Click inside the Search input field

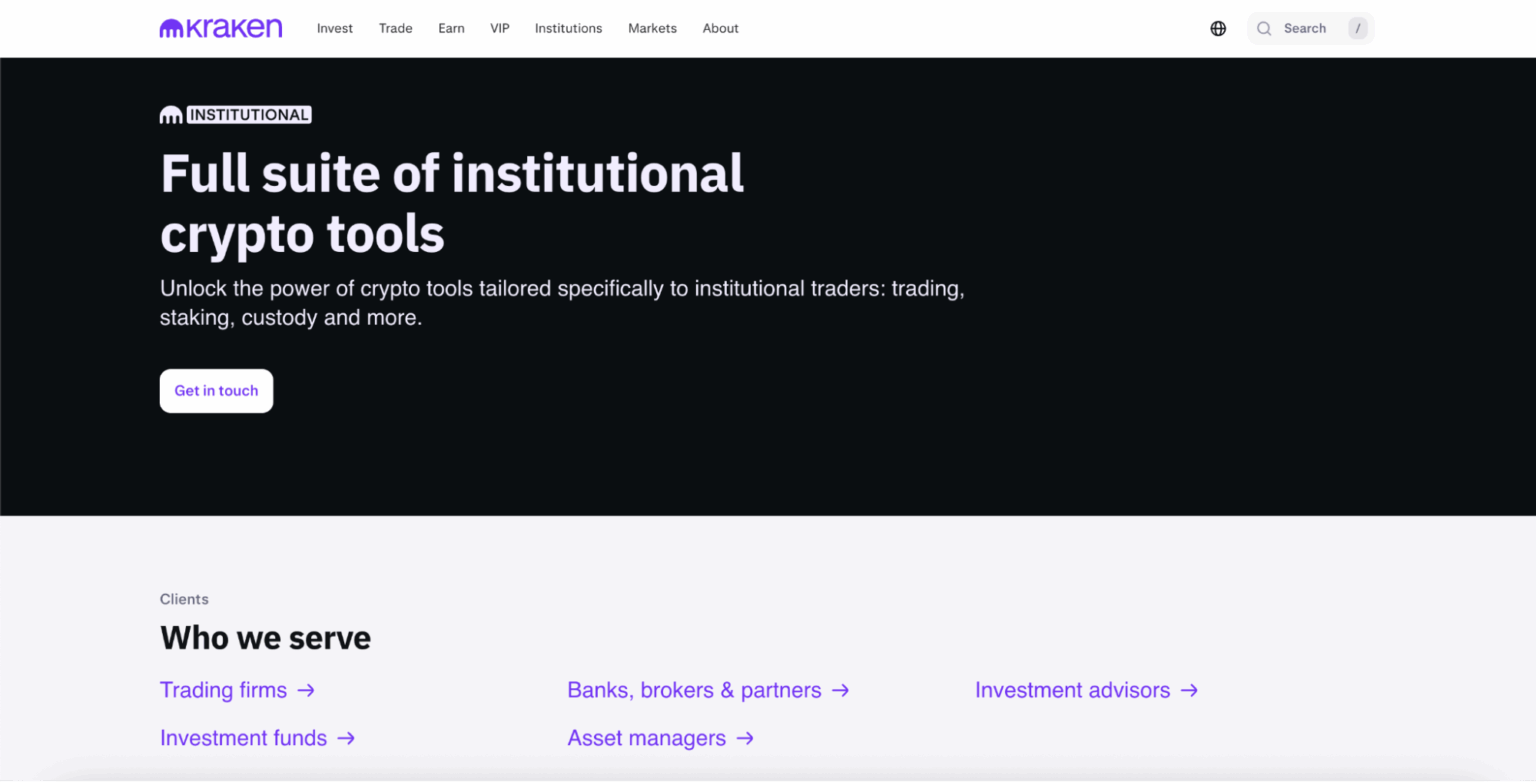(x=1305, y=28)
